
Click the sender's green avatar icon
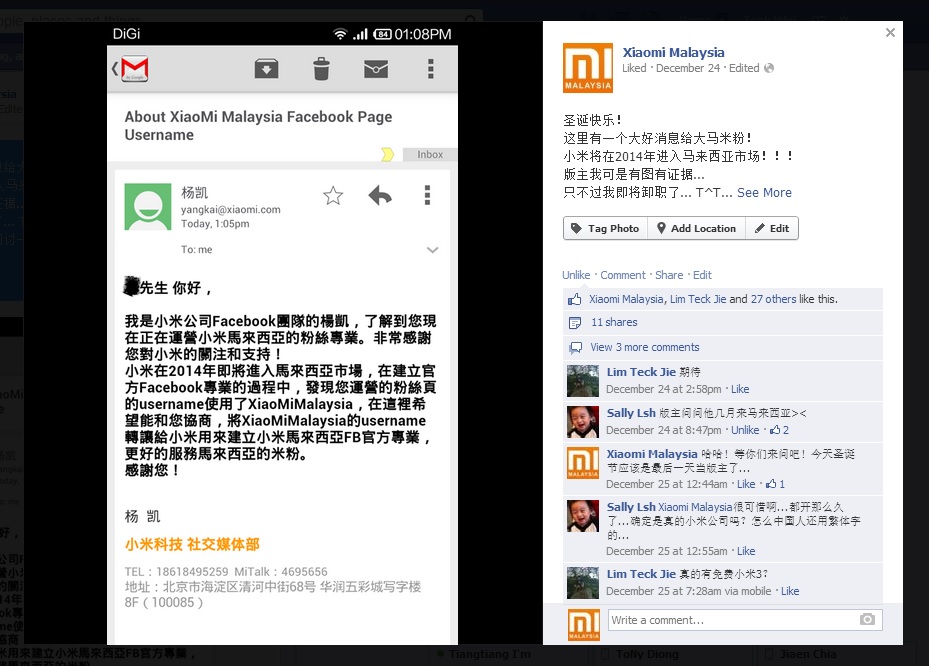pyautogui.click(x=148, y=206)
